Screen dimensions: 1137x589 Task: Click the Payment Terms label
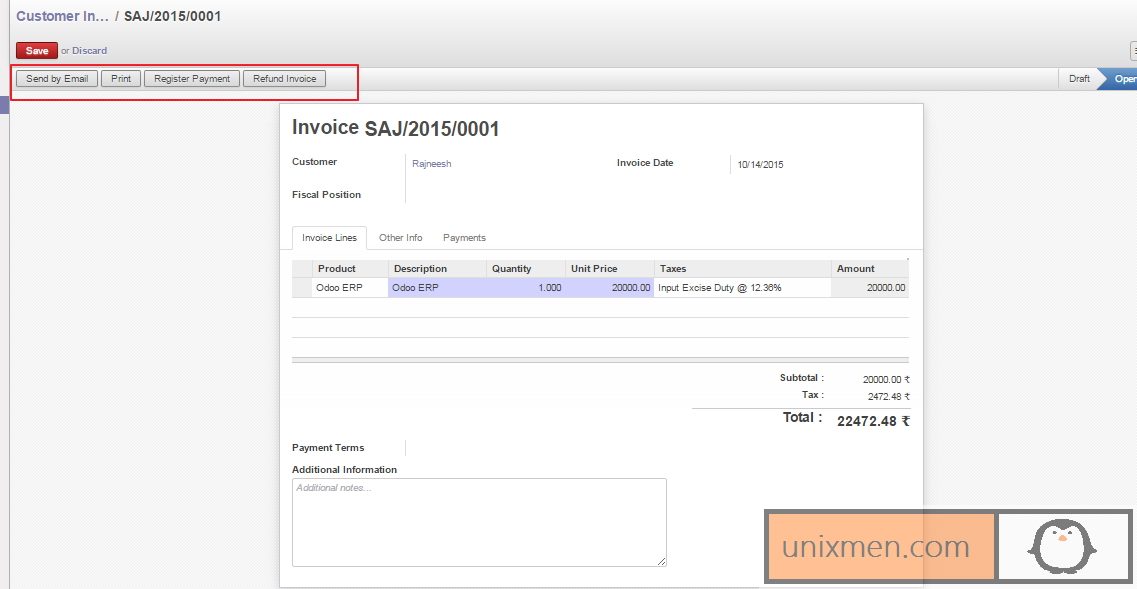click(328, 448)
